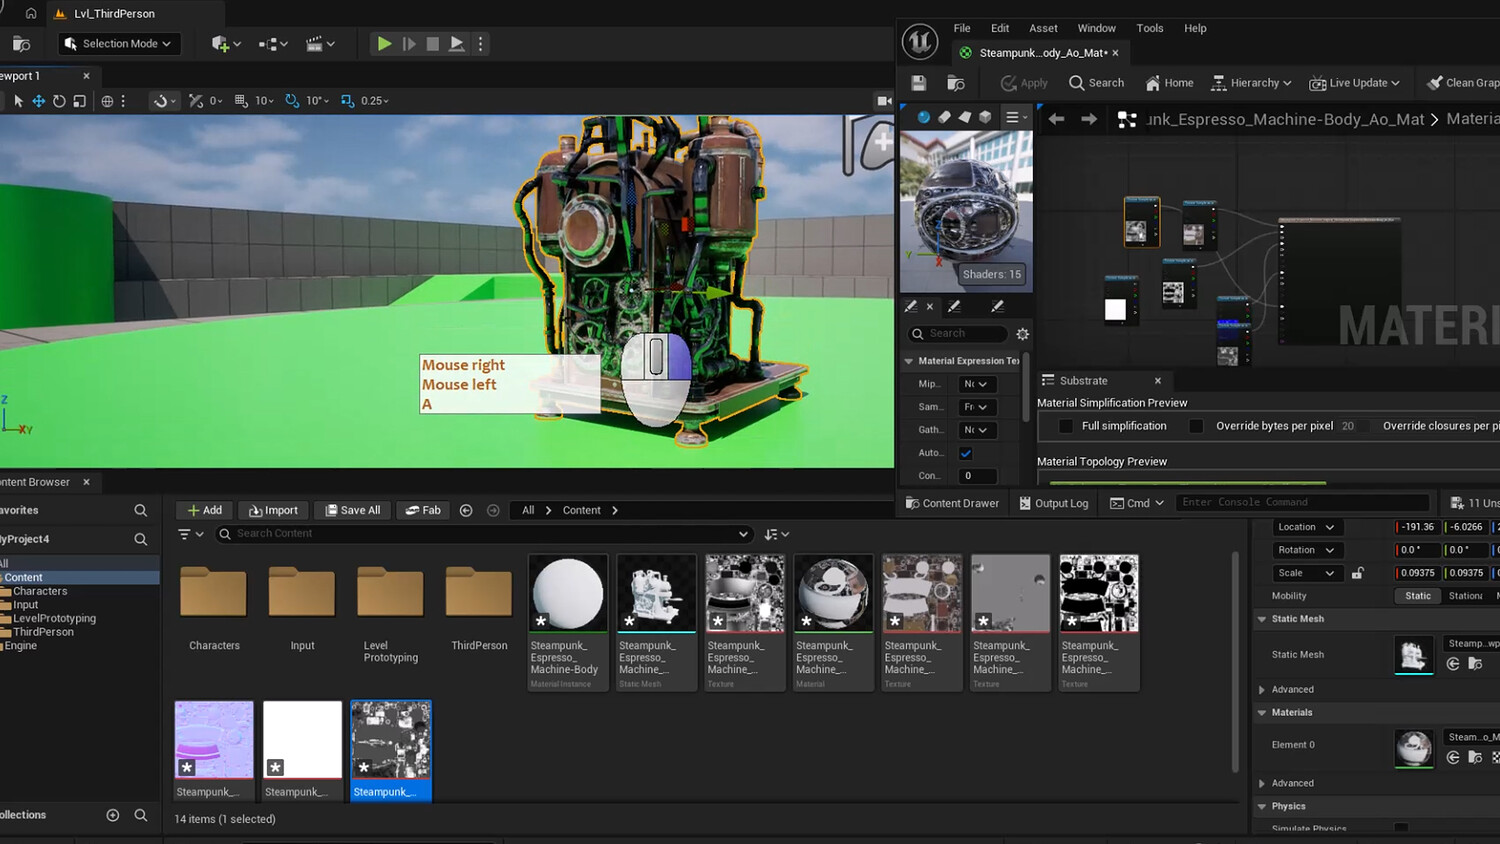Click the back arrow in material graph
The height and width of the screenshot is (844, 1500).
pyautogui.click(x=1056, y=119)
